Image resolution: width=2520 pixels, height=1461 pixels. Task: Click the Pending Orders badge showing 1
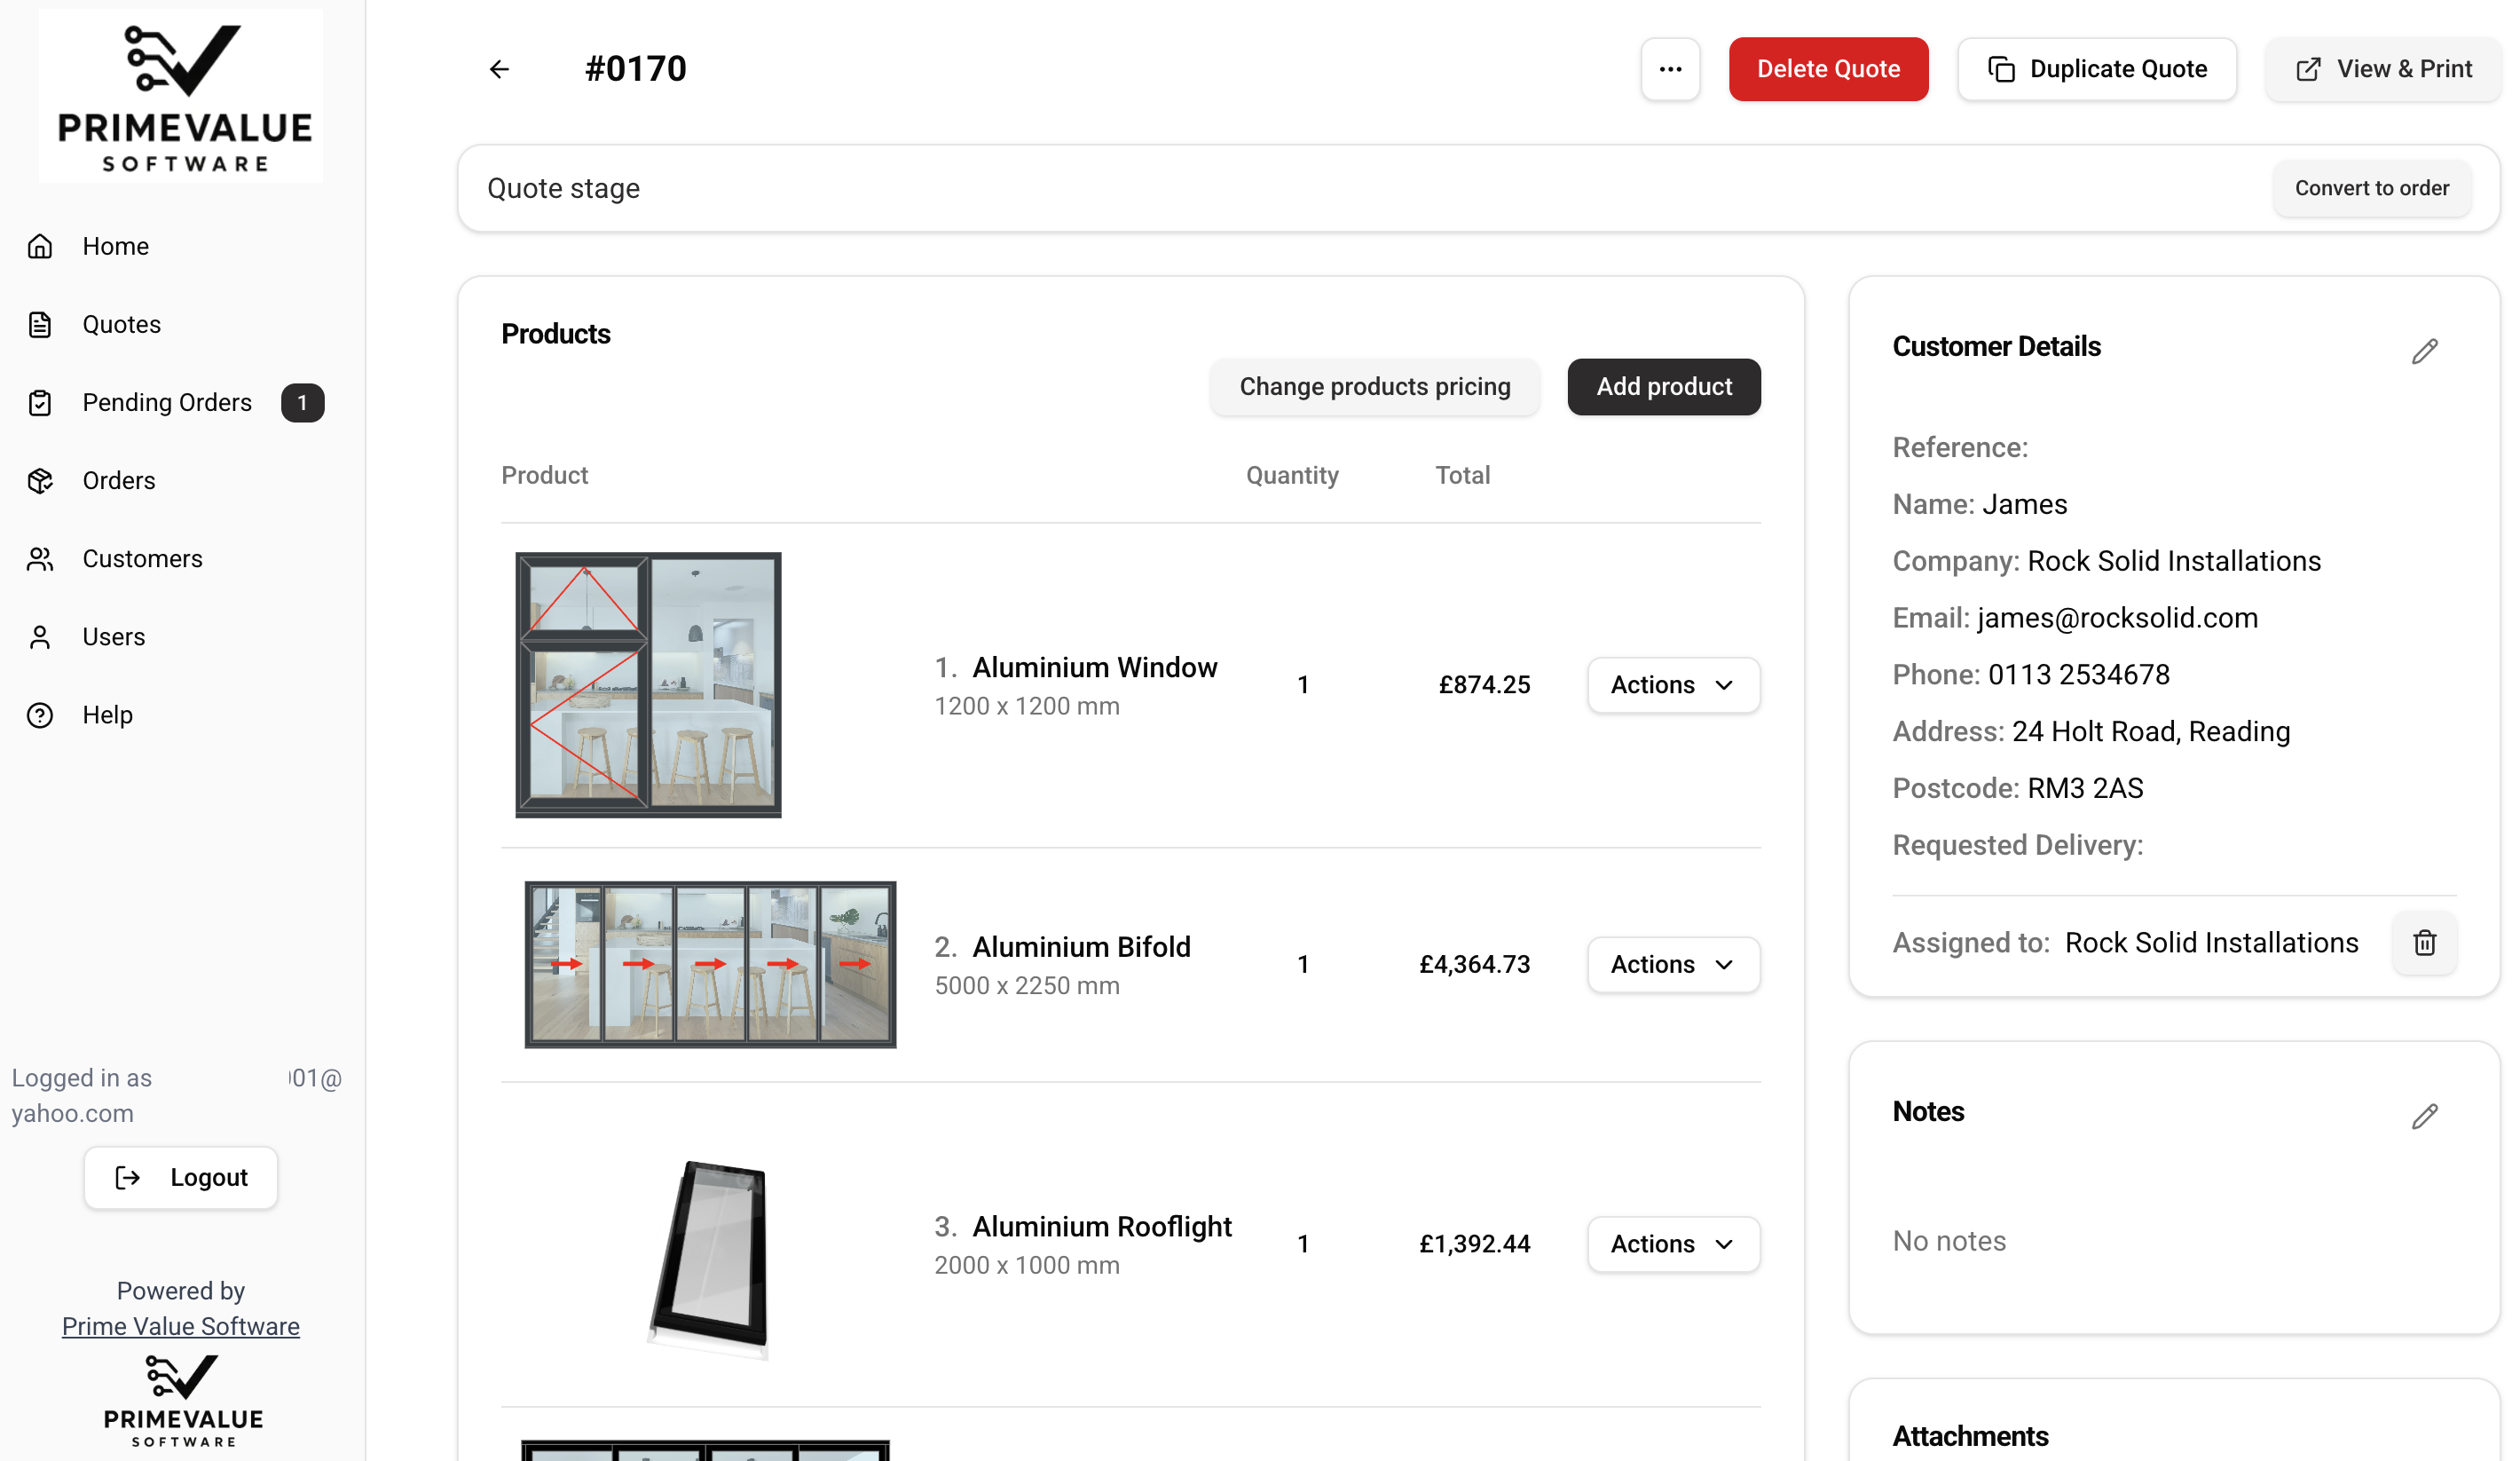(302, 403)
